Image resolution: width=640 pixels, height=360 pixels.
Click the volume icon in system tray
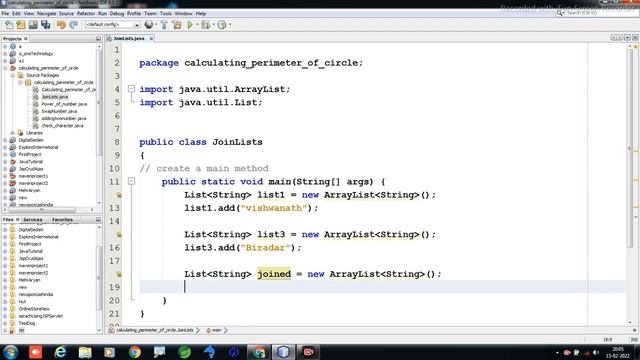596,352
